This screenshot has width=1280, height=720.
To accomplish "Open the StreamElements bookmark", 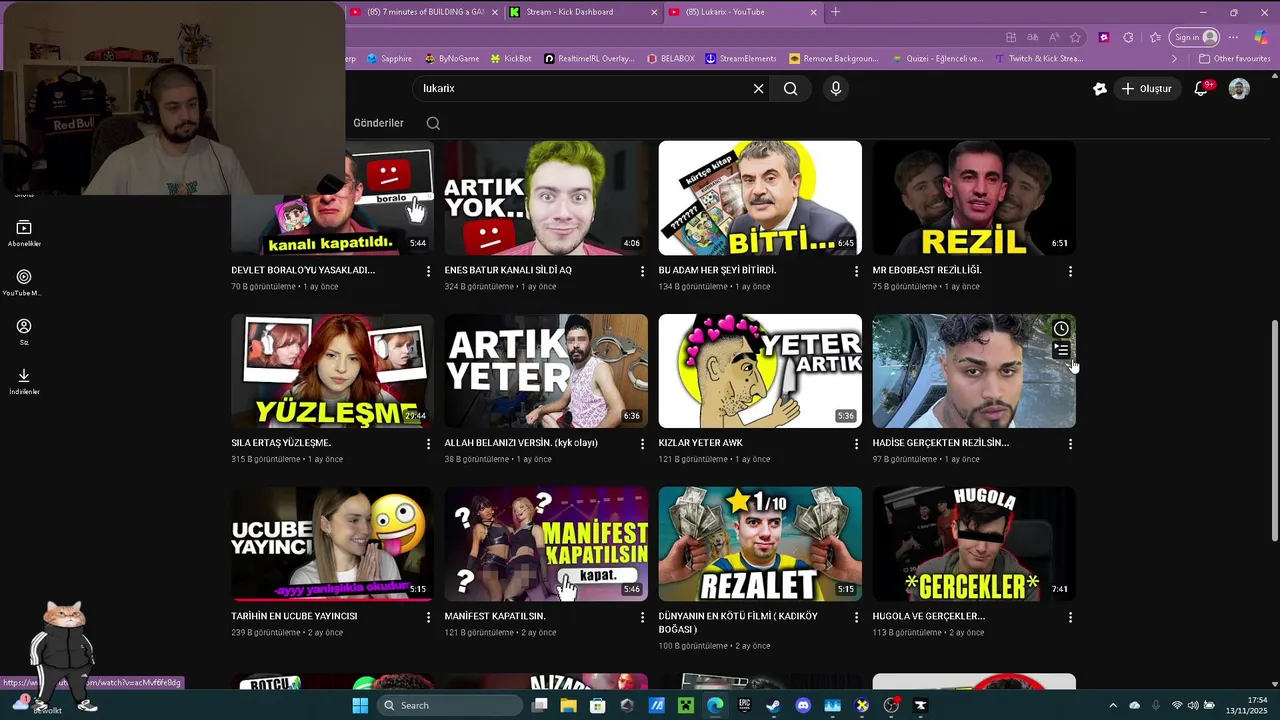I will 741,58.
